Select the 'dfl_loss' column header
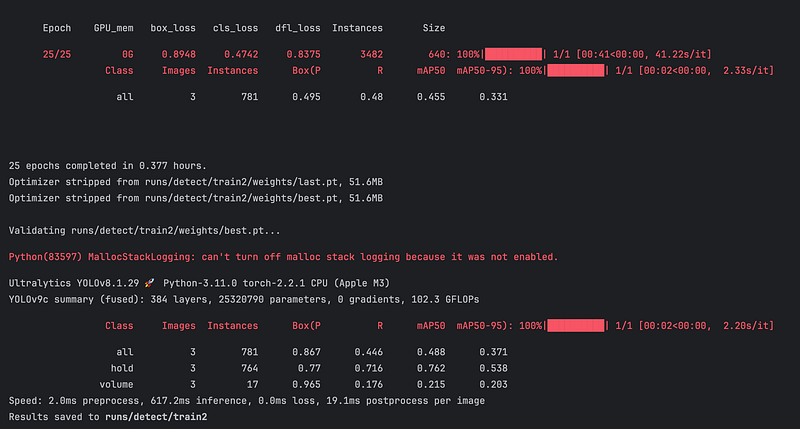The image size is (800, 429). (298, 28)
